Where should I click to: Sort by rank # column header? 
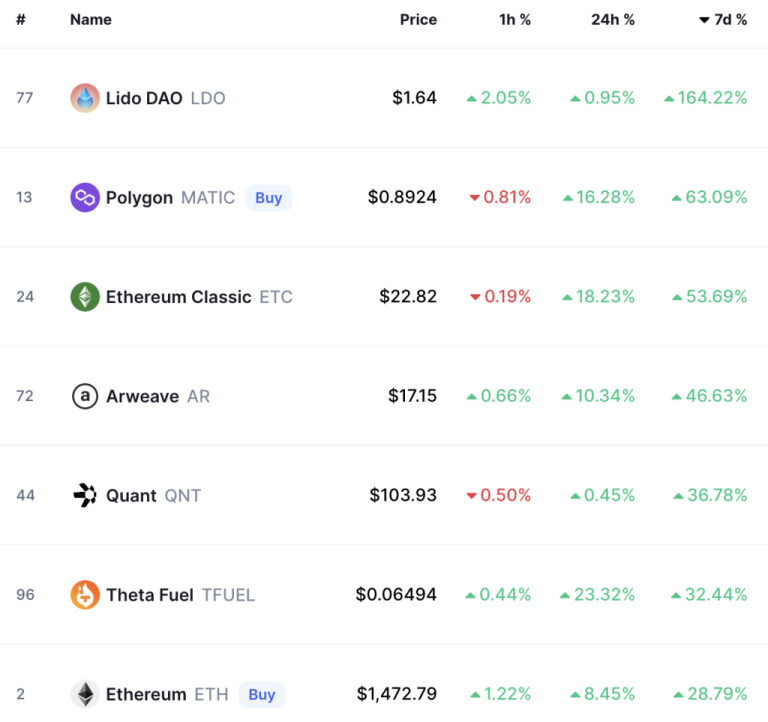(x=21, y=20)
